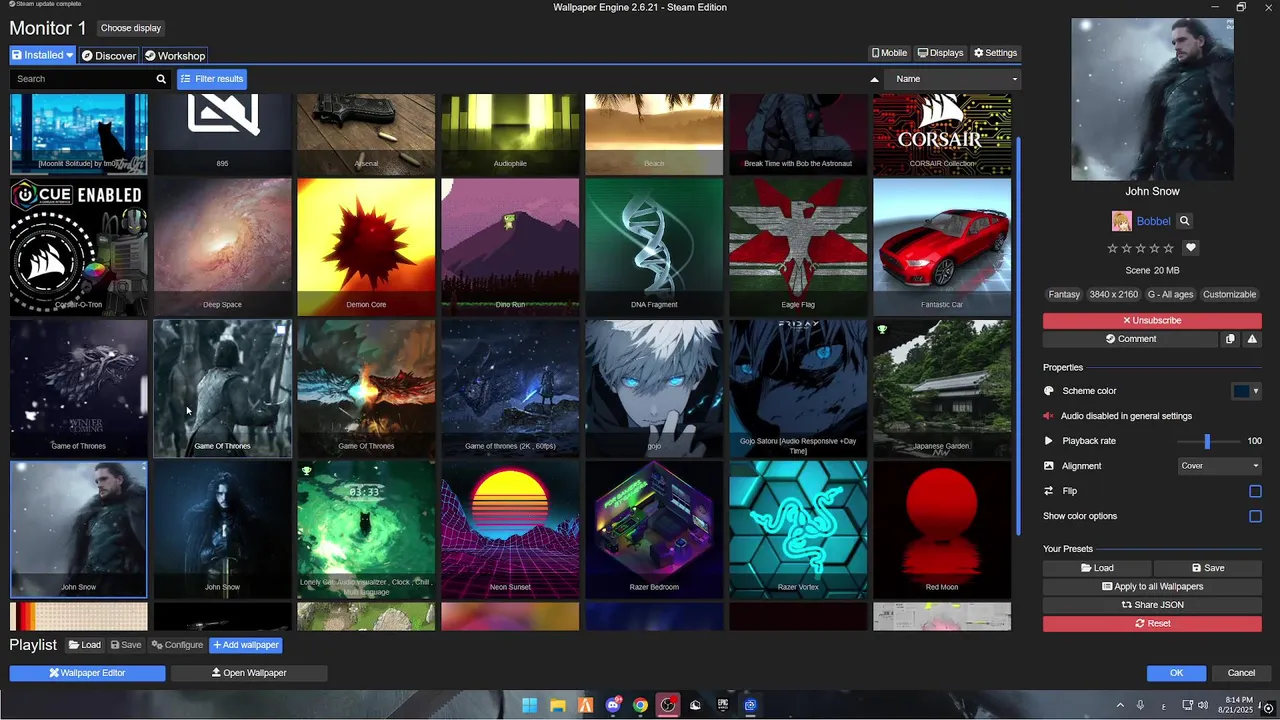Select the Fantastic Car wallpaper thumbnail
1280x720 pixels.
(x=942, y=247)
